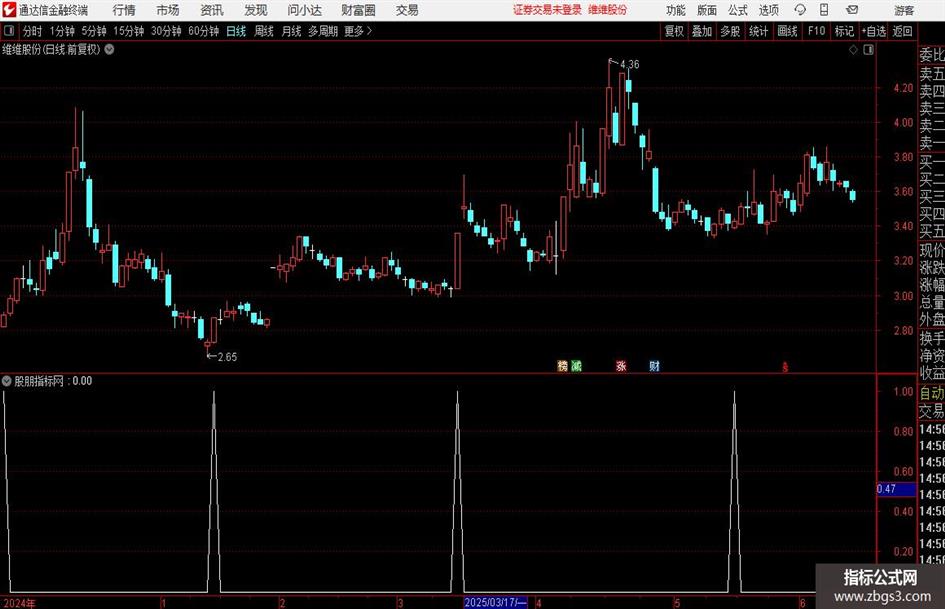Click the red 维维股份 text in title bar
Screen dimensions: 945x609
[x=608, y=10]
